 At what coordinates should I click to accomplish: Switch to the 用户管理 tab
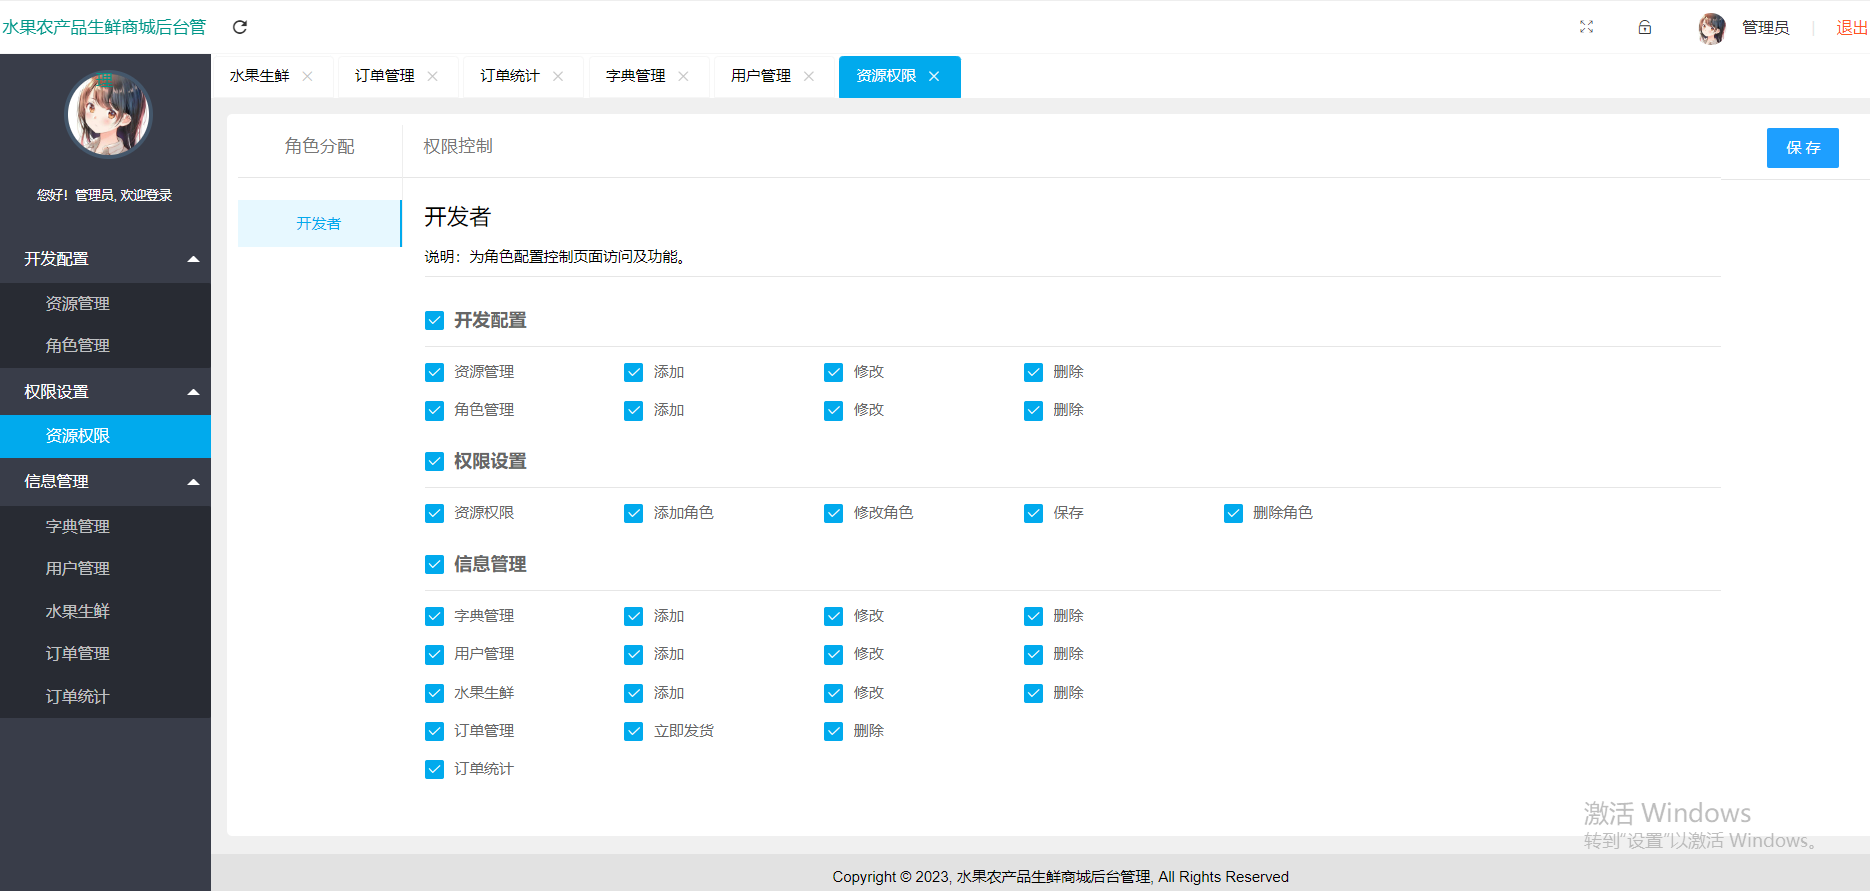coord(761,76)
